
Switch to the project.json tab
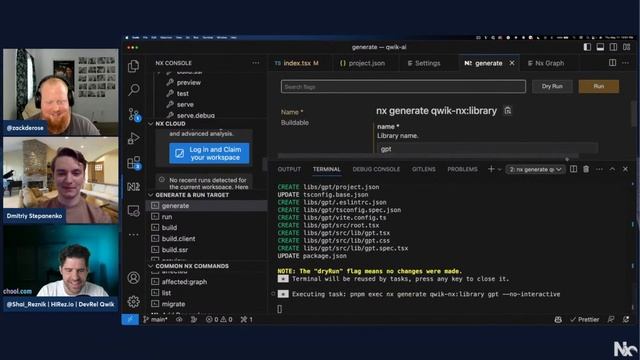coord(362,63)
